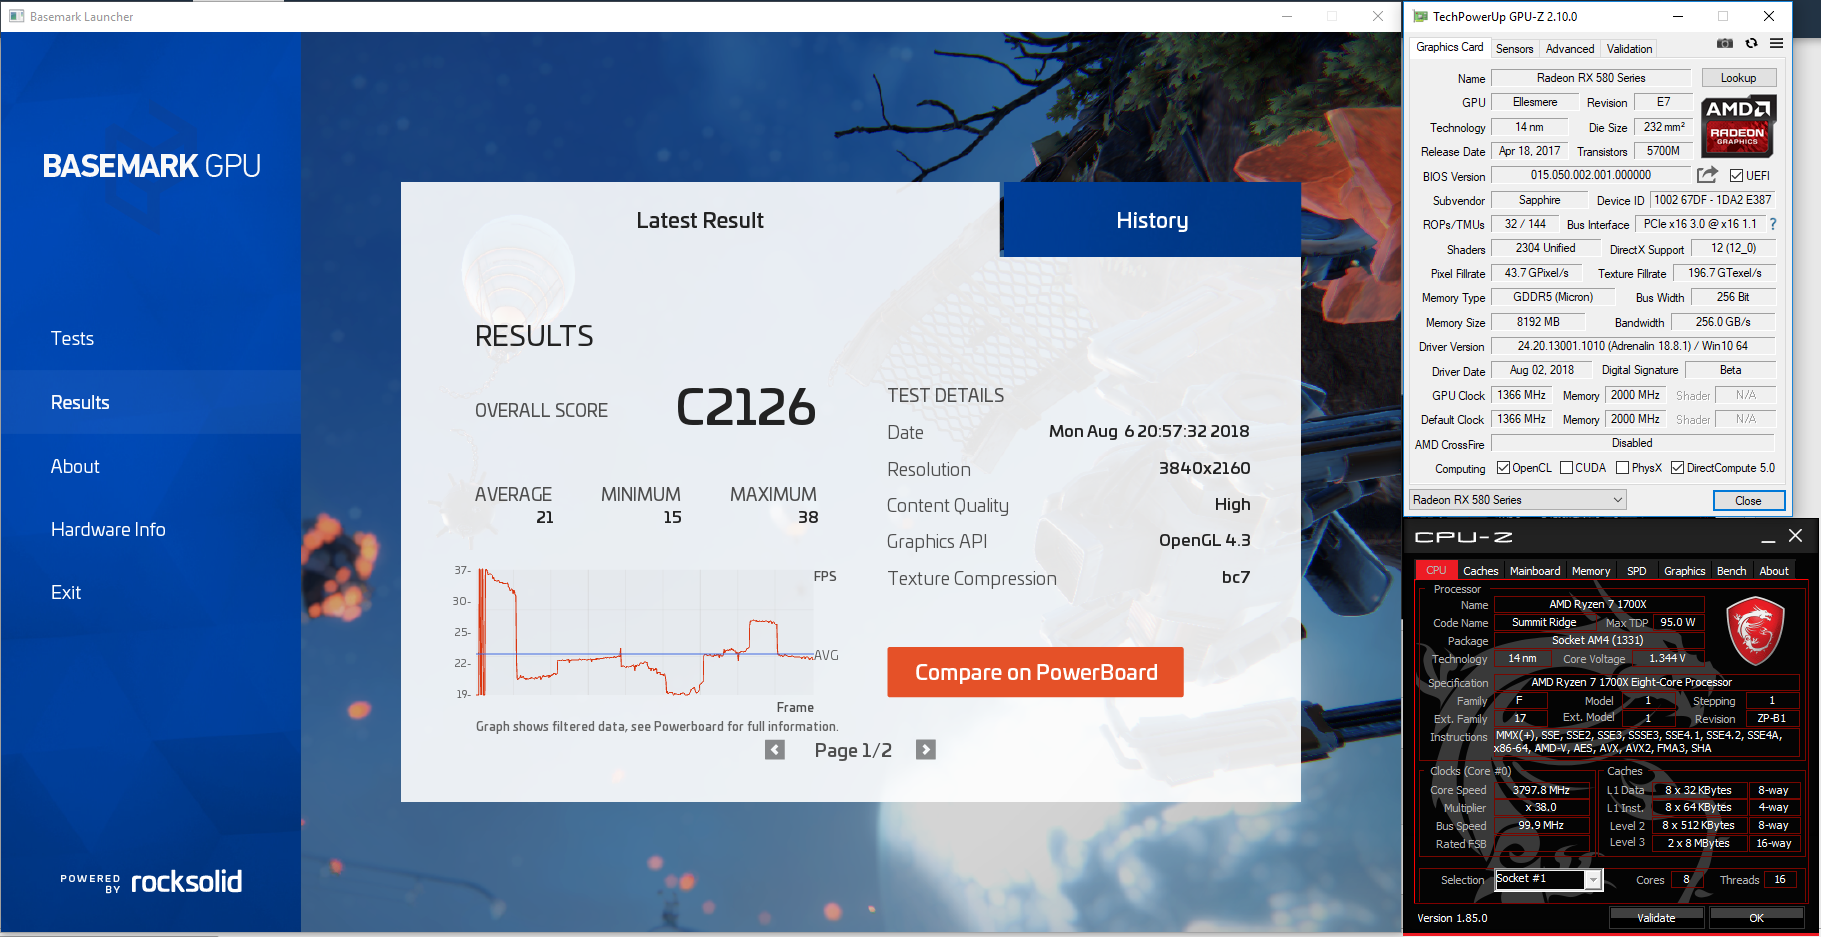Click the GPU-Z refresh icon
Viewport: 1821px width, 937px height.
(1751, 44)
